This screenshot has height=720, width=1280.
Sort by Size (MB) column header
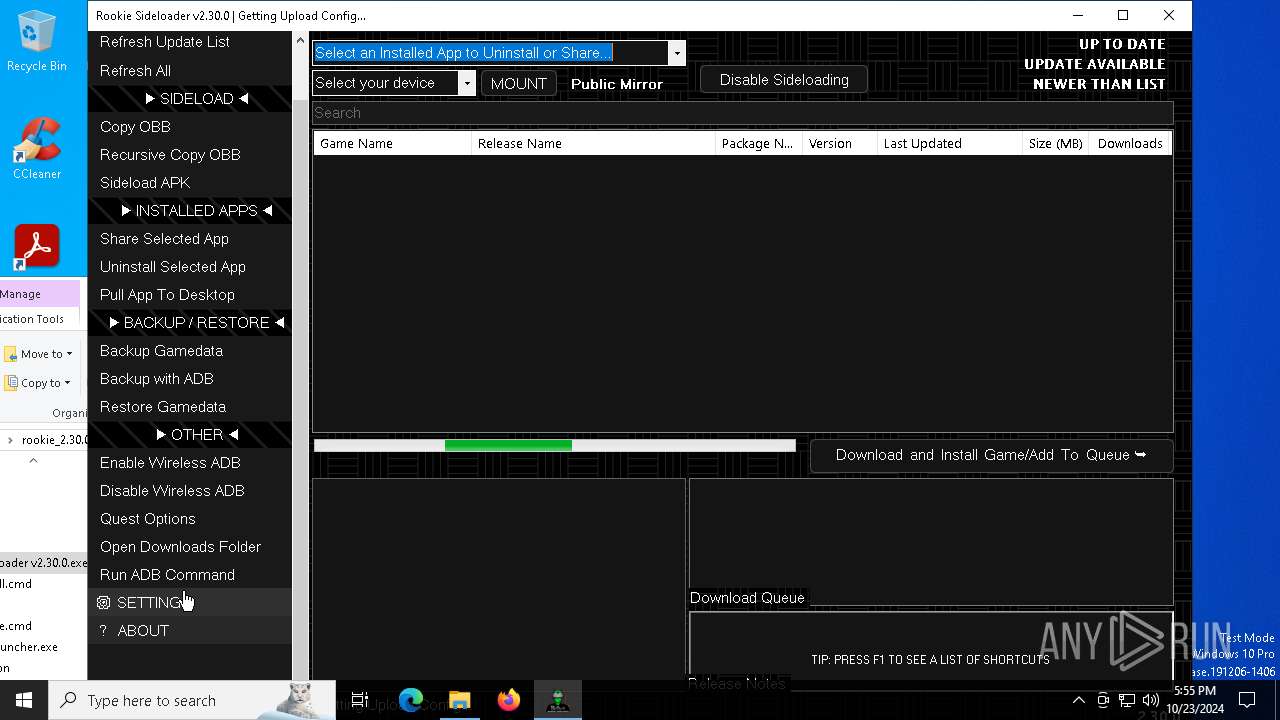(1056, 143)
